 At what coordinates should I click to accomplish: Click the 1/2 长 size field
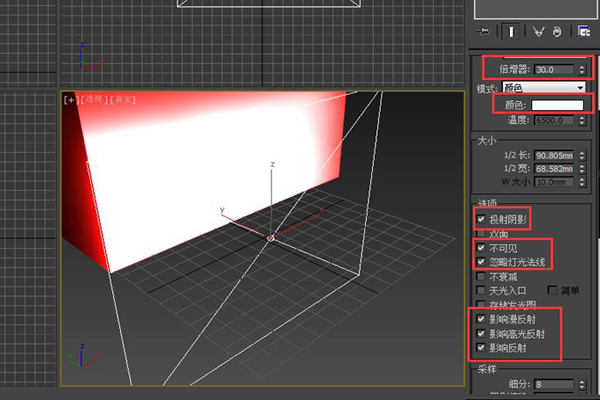click(x=554, y=156)
